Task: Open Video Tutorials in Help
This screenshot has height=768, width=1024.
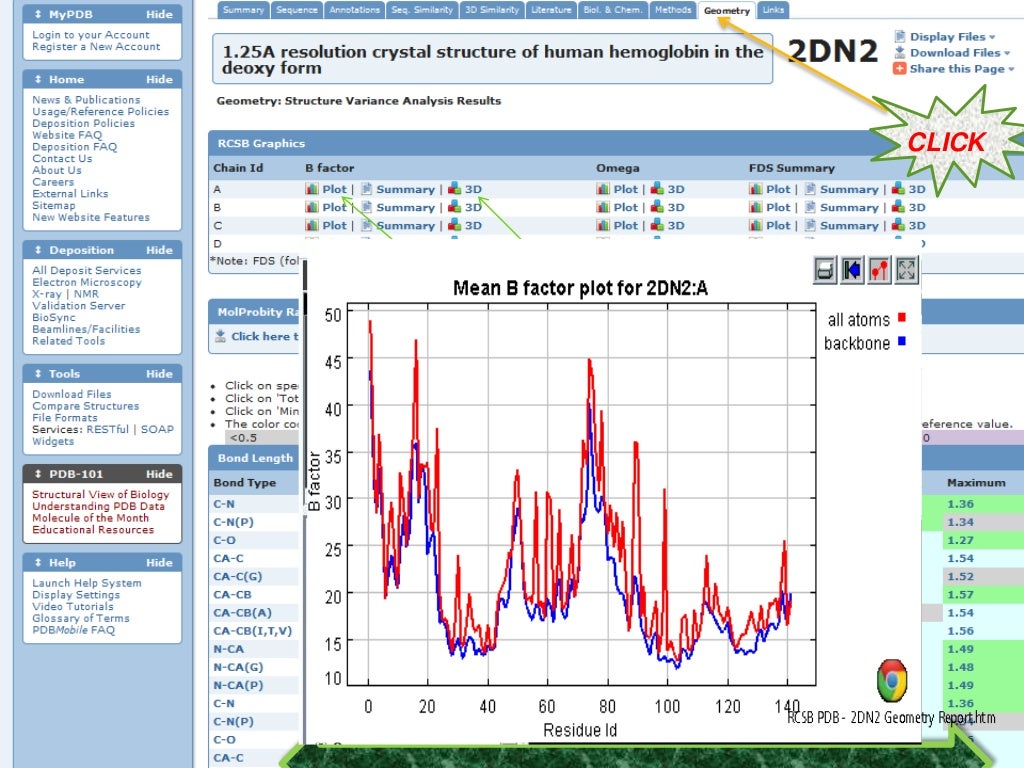Action: [72, 606]
